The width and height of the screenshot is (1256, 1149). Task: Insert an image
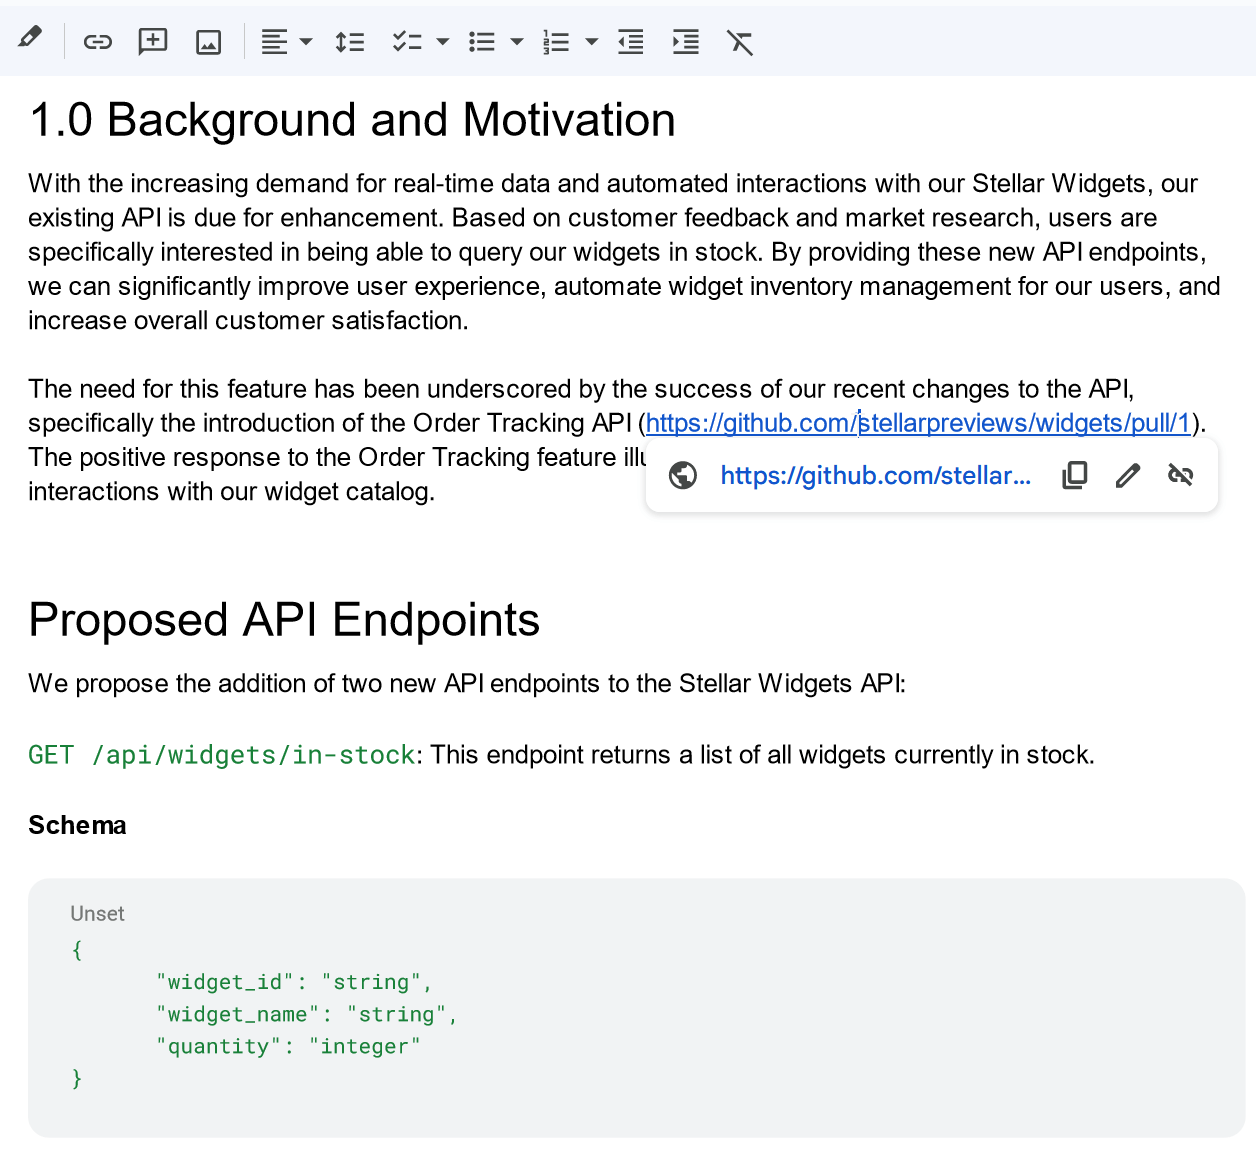point(208,42)
